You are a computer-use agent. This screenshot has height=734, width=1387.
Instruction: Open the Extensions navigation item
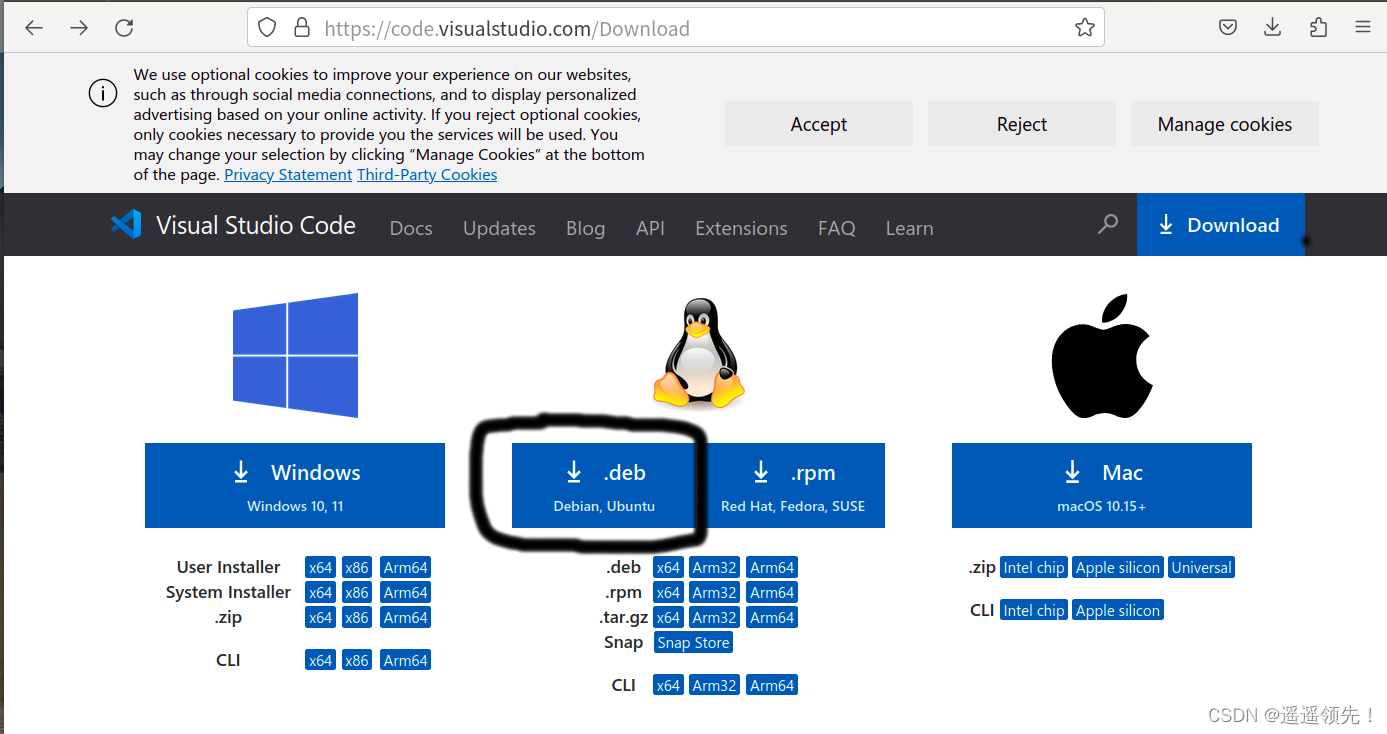pyautogui.click(x=741, y=228)
